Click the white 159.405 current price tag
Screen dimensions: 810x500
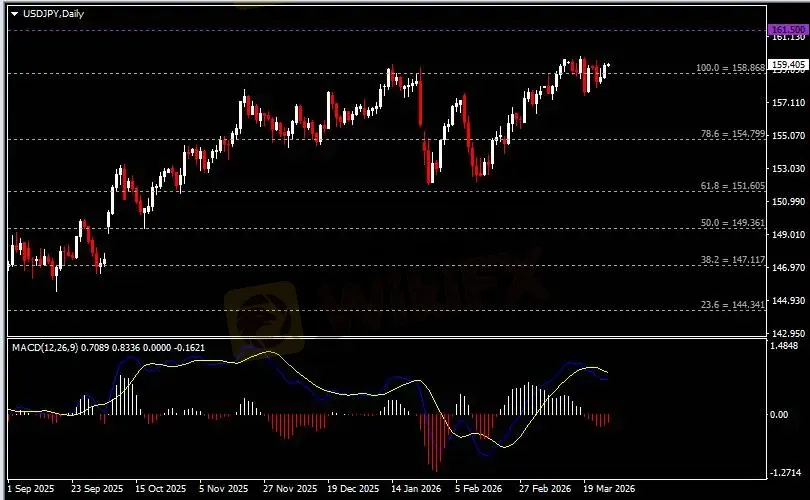787,62
